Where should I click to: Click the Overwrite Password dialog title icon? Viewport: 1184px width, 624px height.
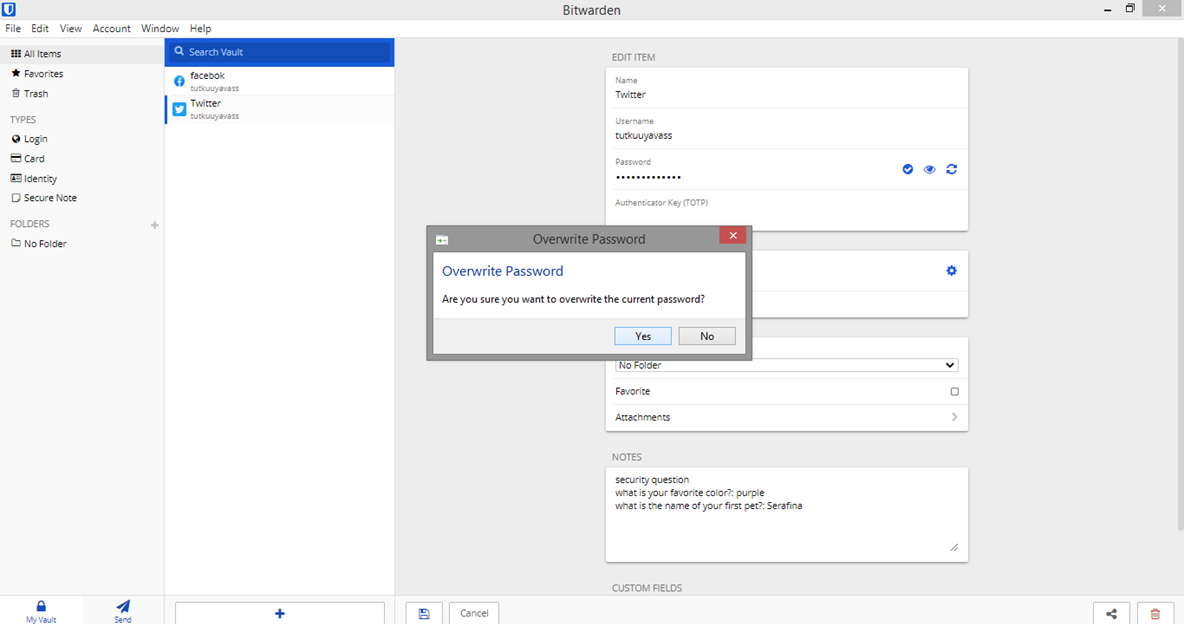coord(442,240)
